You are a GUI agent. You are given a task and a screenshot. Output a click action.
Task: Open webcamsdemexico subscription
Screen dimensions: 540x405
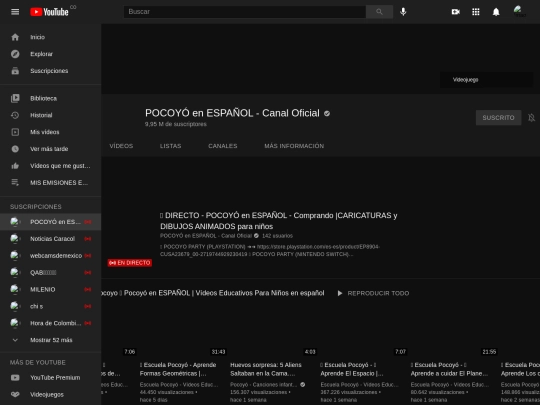50,256
